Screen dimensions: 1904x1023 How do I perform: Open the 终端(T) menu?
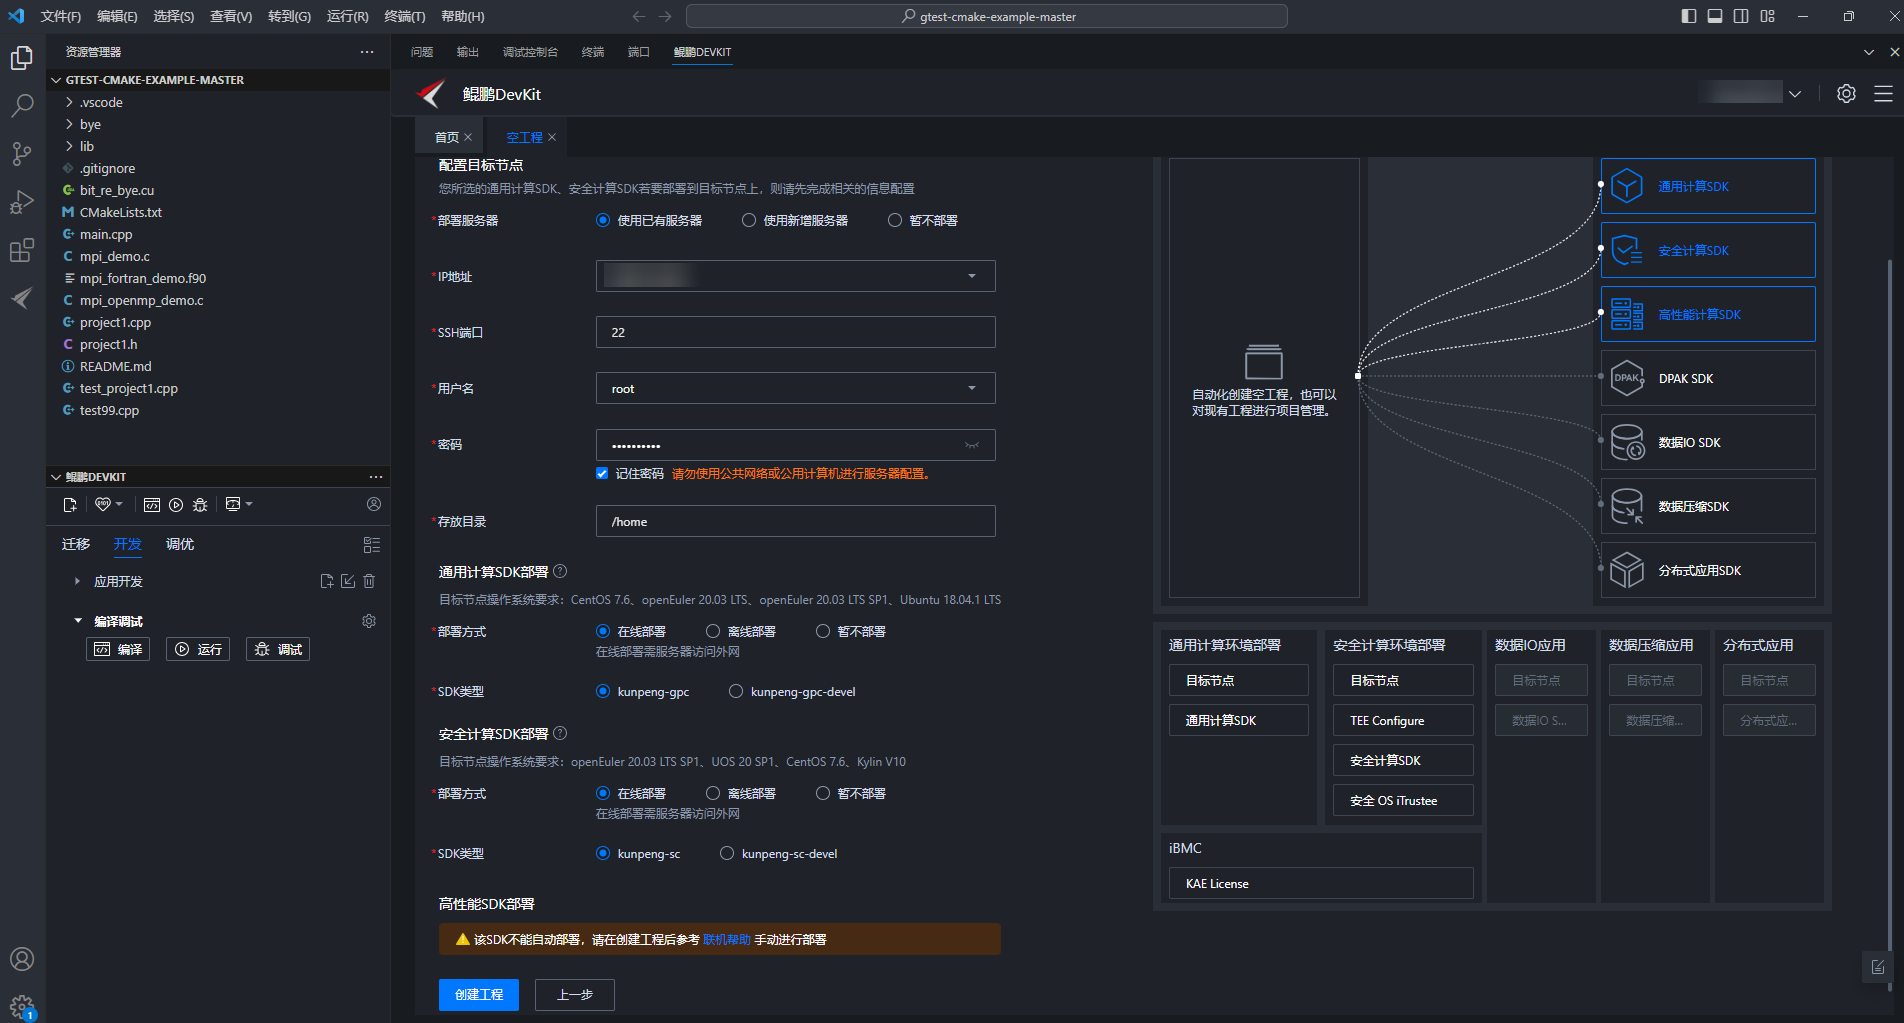pos(405,16)
